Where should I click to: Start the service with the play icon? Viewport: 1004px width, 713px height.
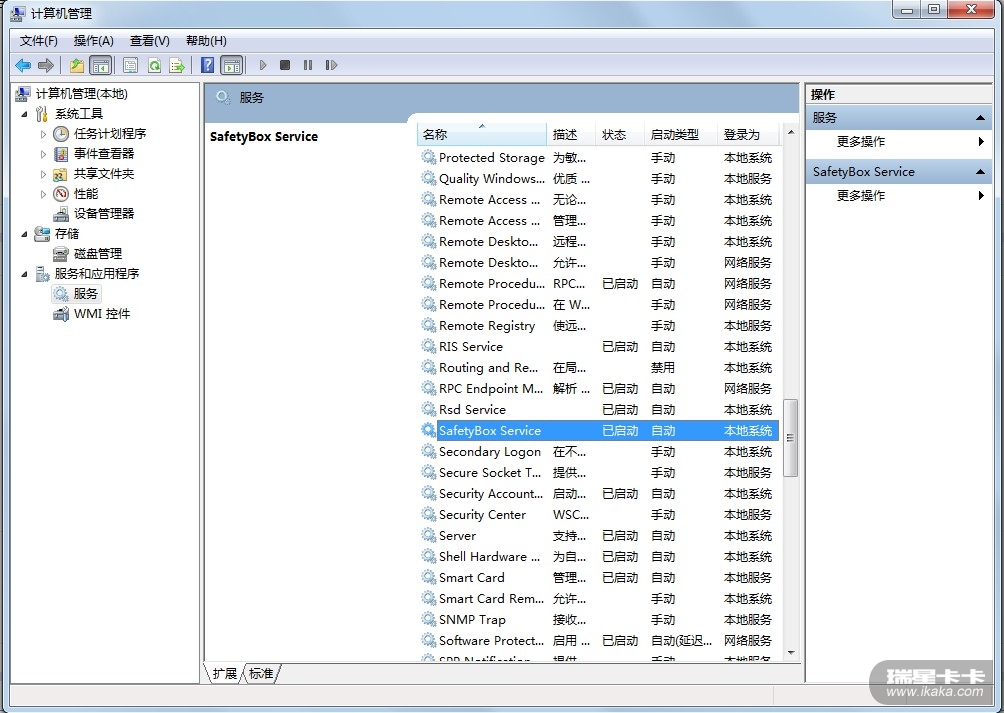point(263,65)
